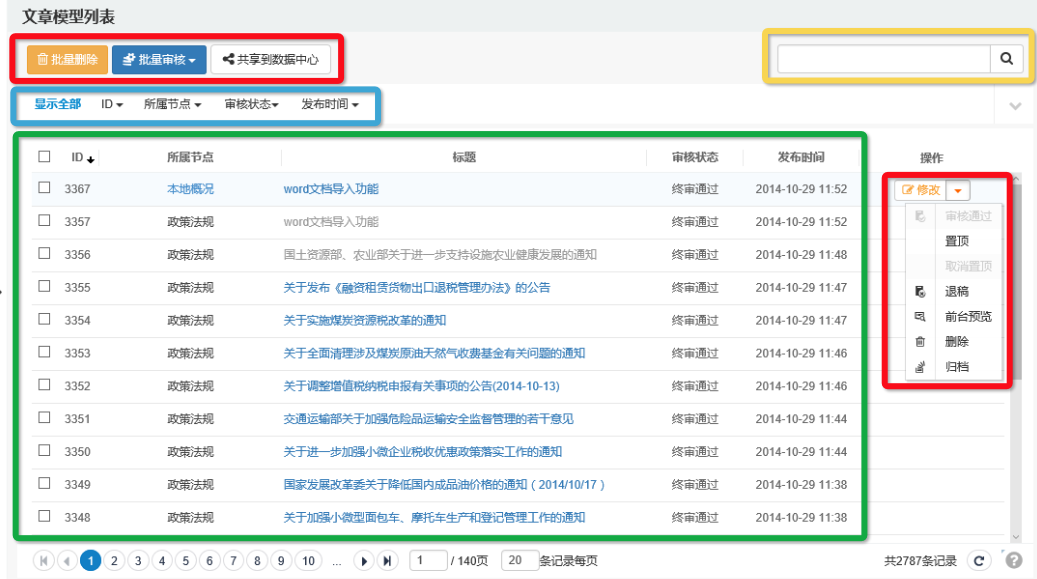Choose 前台预览 in the action menu
This screenshot has width=1037, height=579.
pyautogui.click(x=967, y=317)
